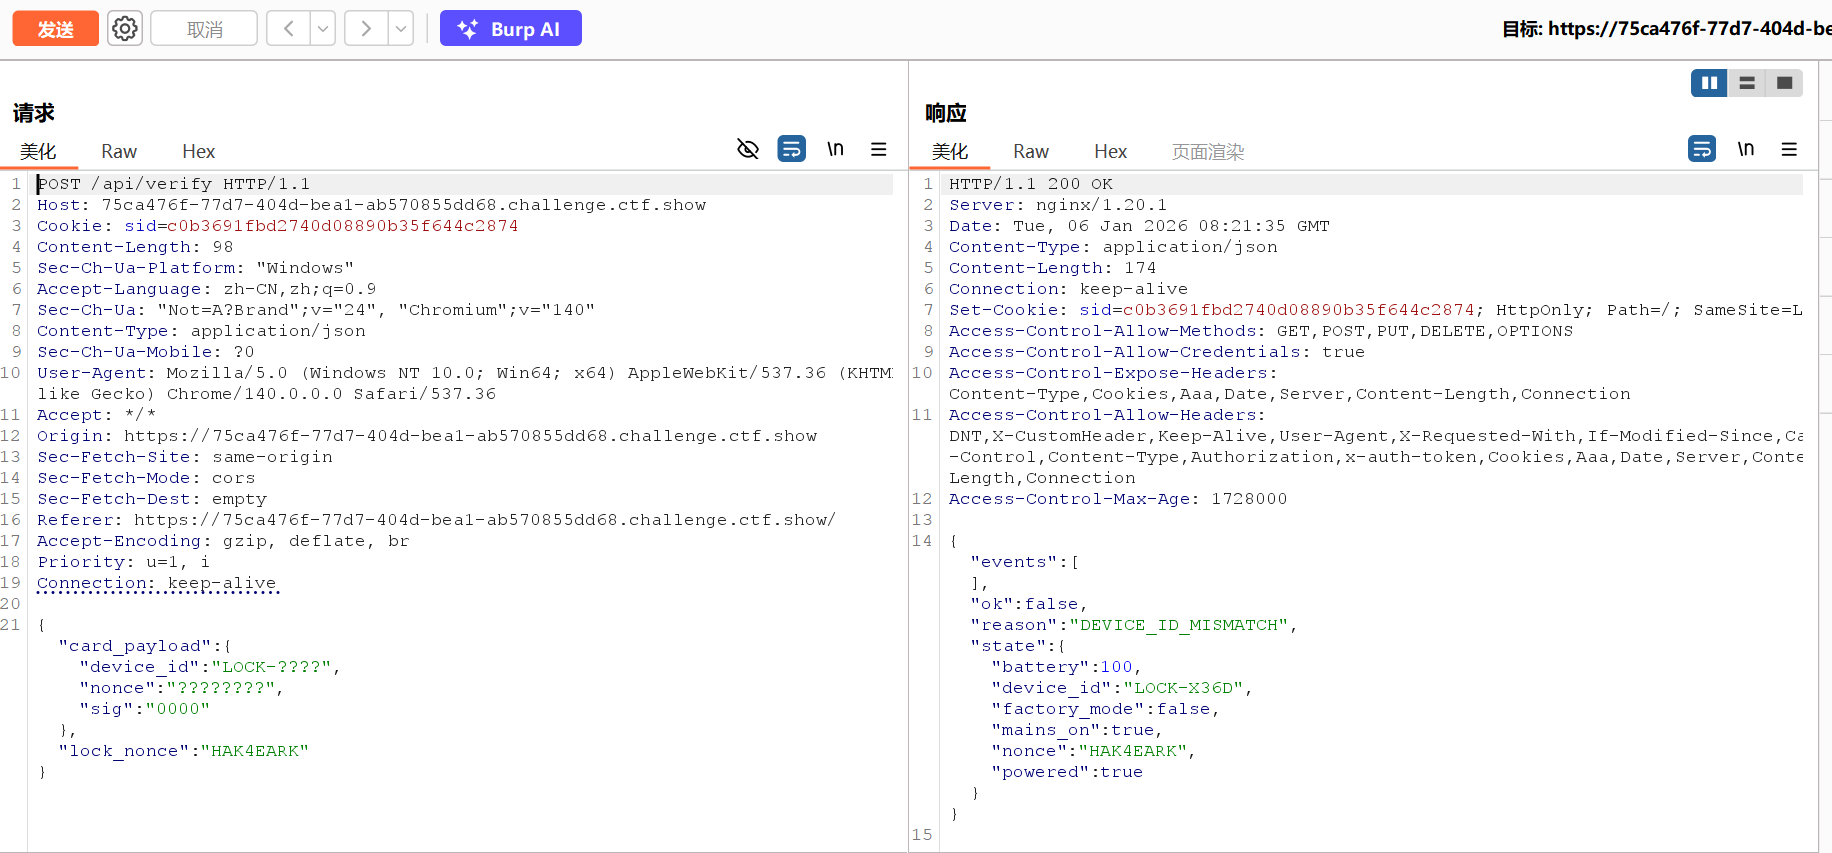
Task: Select side-by-side split layout view
Action: (x=1709, y=83)
